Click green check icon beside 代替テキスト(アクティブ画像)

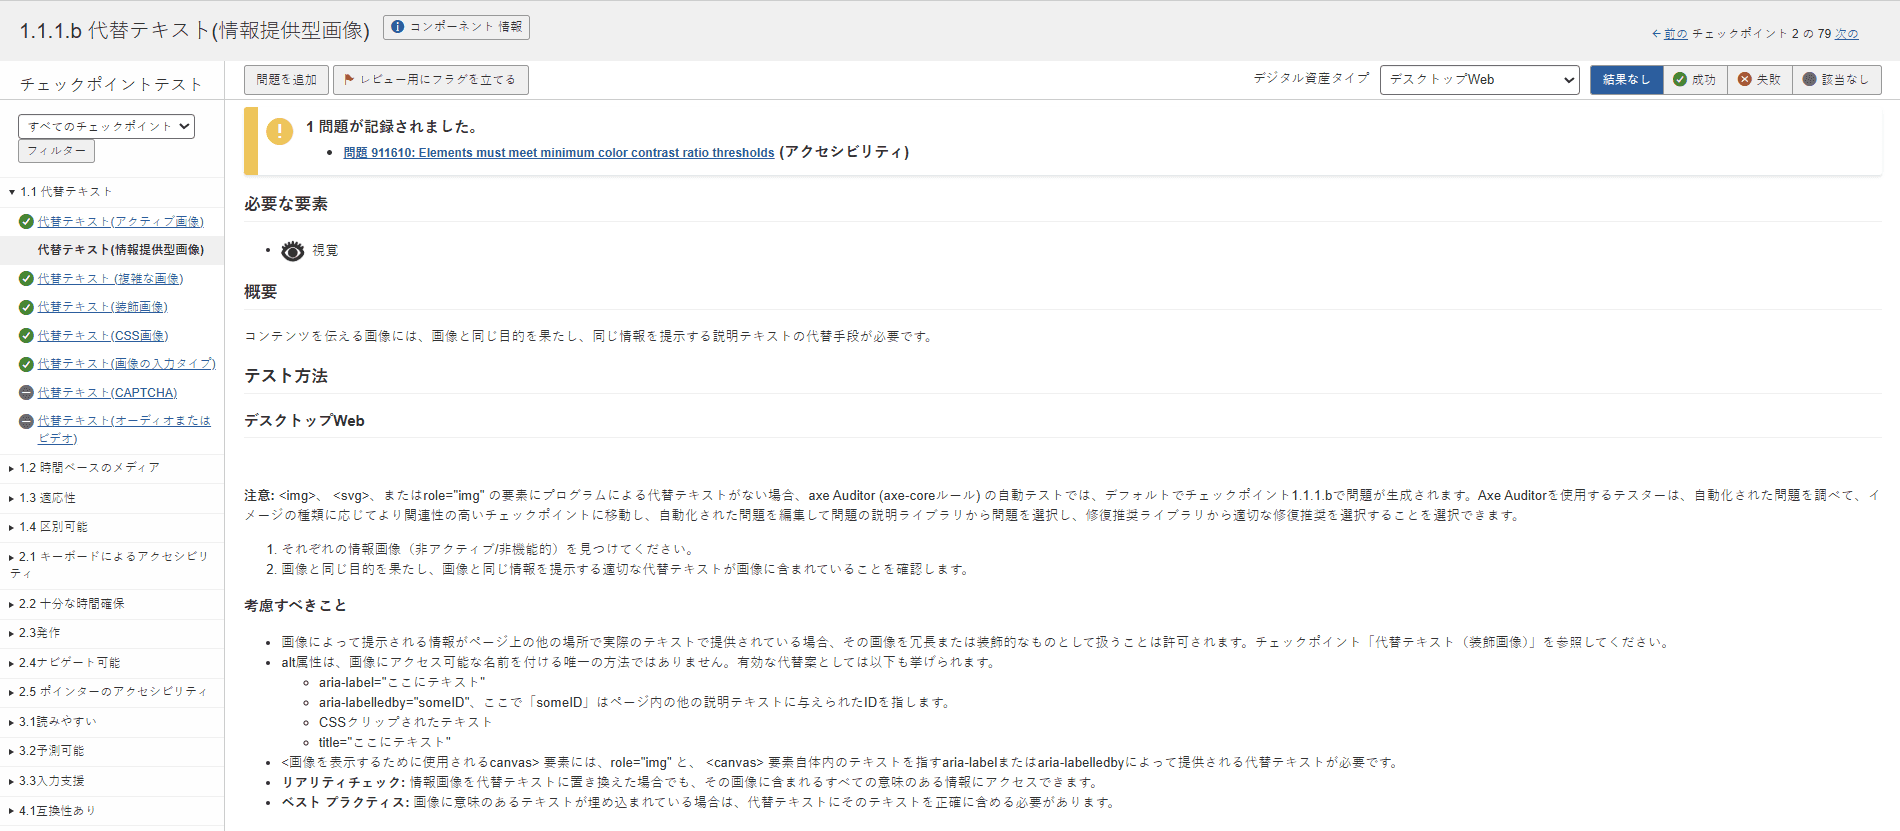(27, 222)
